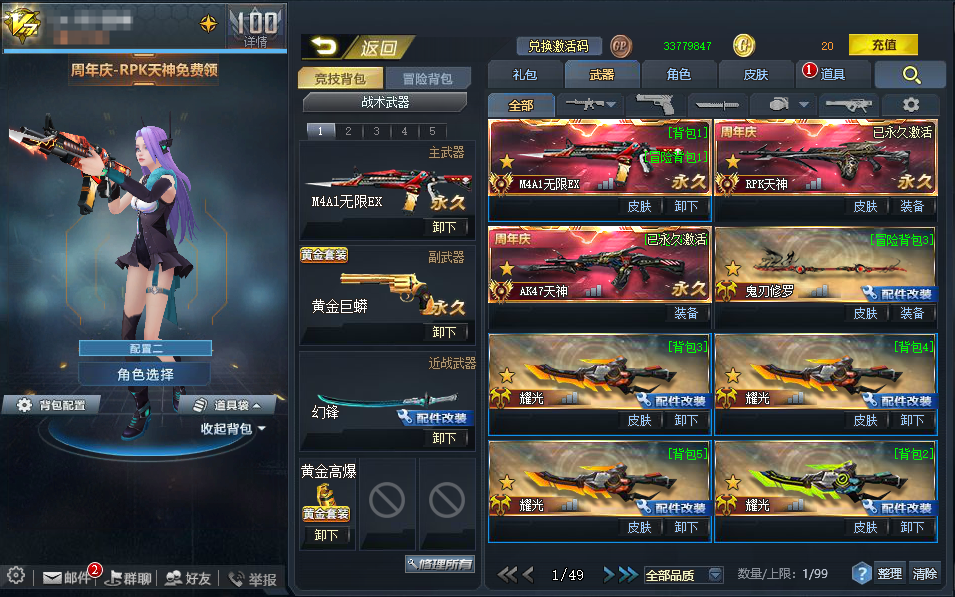
Task: Open the gear filter in weapon categories
Action: [x=911, y=105]
